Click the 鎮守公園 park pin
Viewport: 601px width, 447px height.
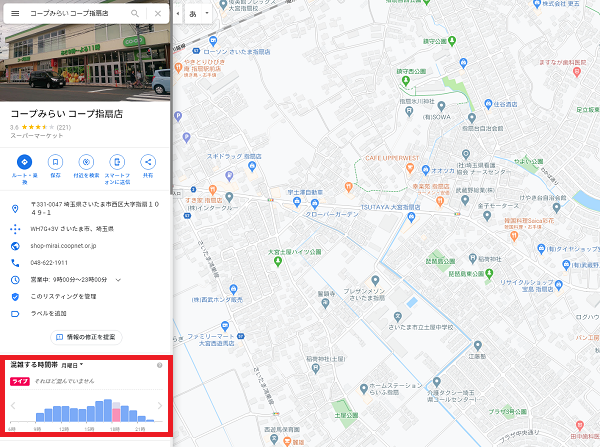point(452,41)
